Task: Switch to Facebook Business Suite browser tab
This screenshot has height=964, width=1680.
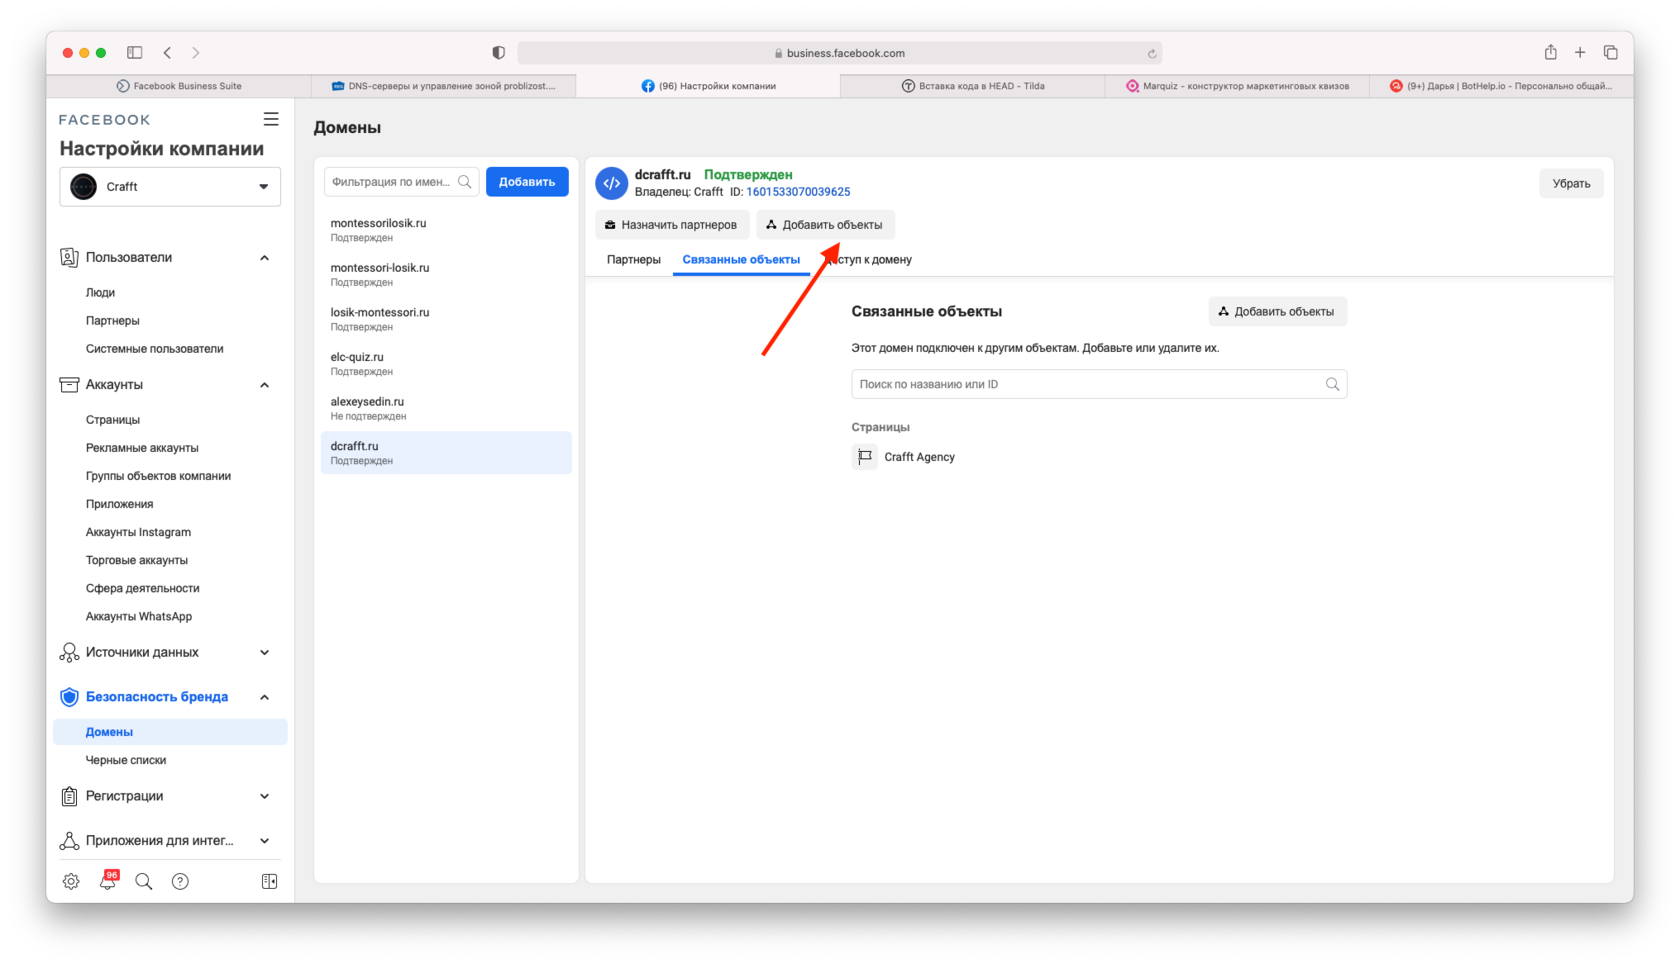Action: click(x=179, y=86)
